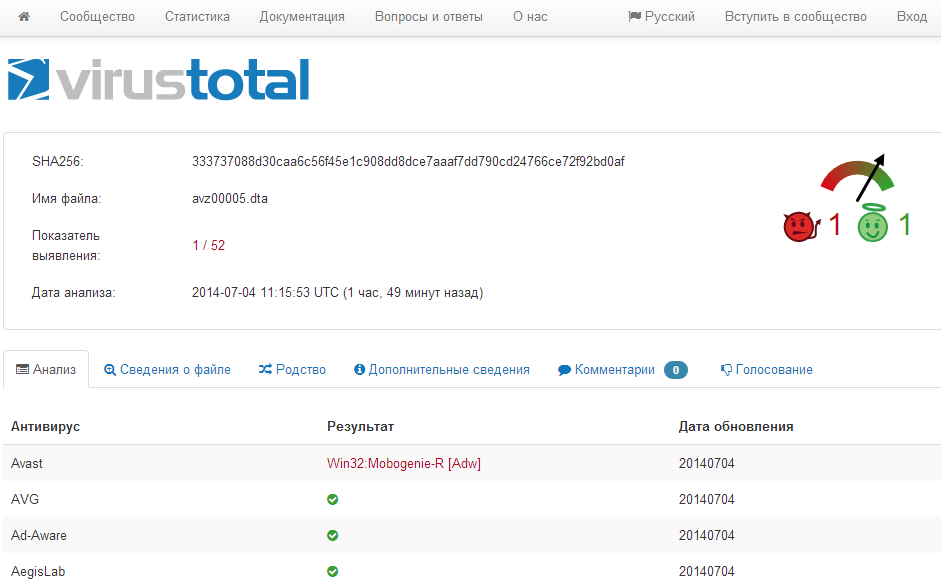Click thumbs-down icon of Голосование
945x584 pixels.
point(726,370)
